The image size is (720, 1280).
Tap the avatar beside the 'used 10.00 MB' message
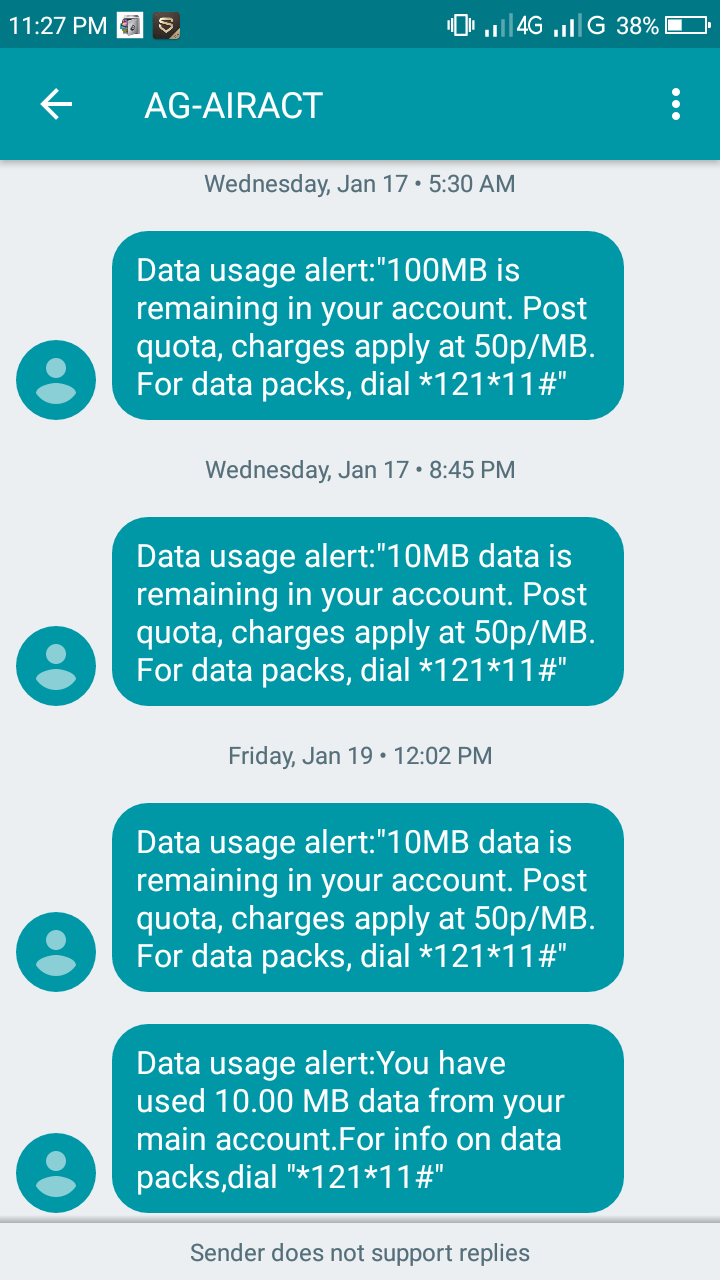56,1172
